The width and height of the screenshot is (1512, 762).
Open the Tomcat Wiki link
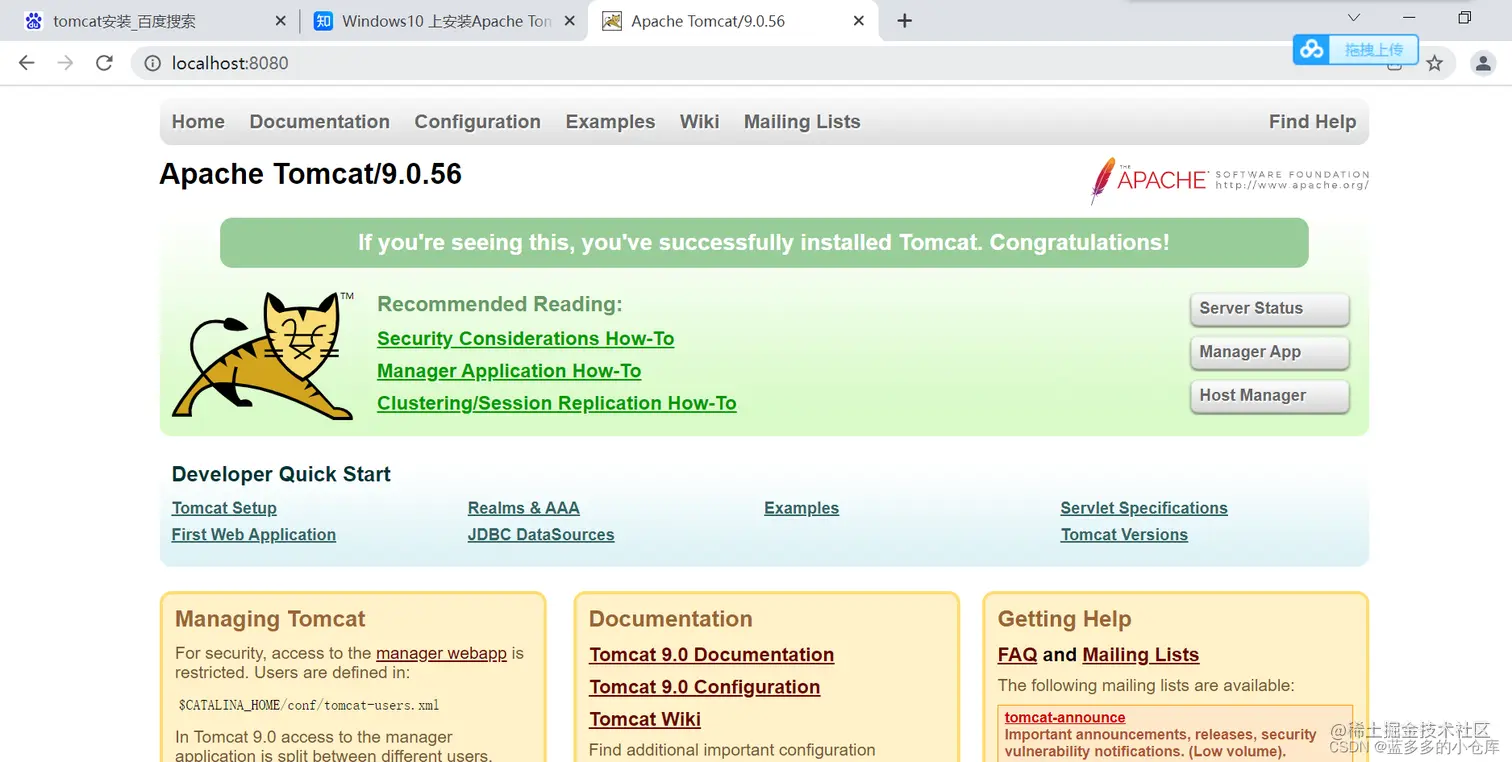pos(645,719)
